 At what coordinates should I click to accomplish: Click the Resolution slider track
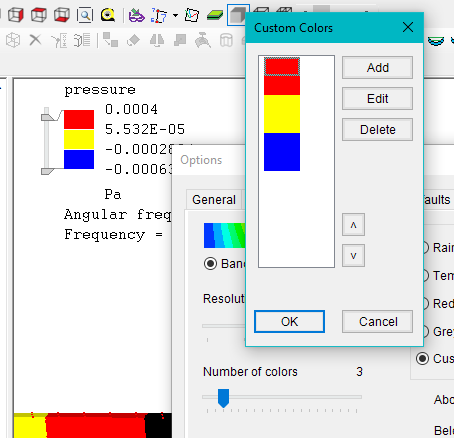[x=223, y=326]
